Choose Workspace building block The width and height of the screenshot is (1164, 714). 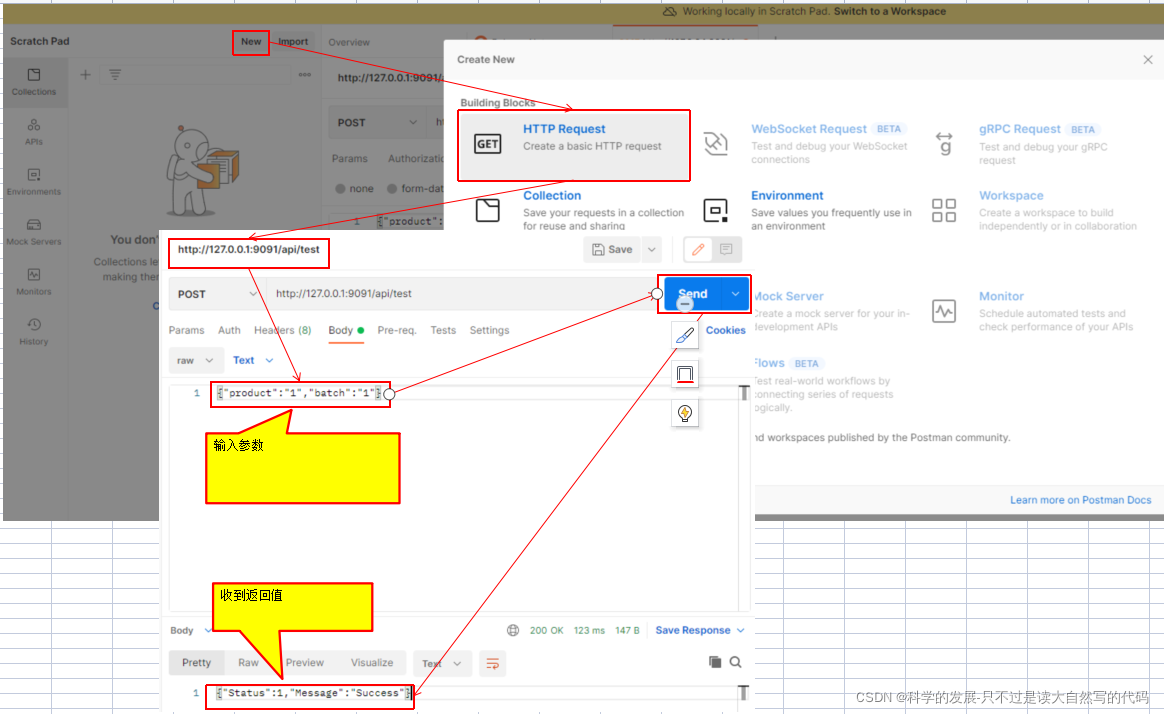tap(1011, 195)
